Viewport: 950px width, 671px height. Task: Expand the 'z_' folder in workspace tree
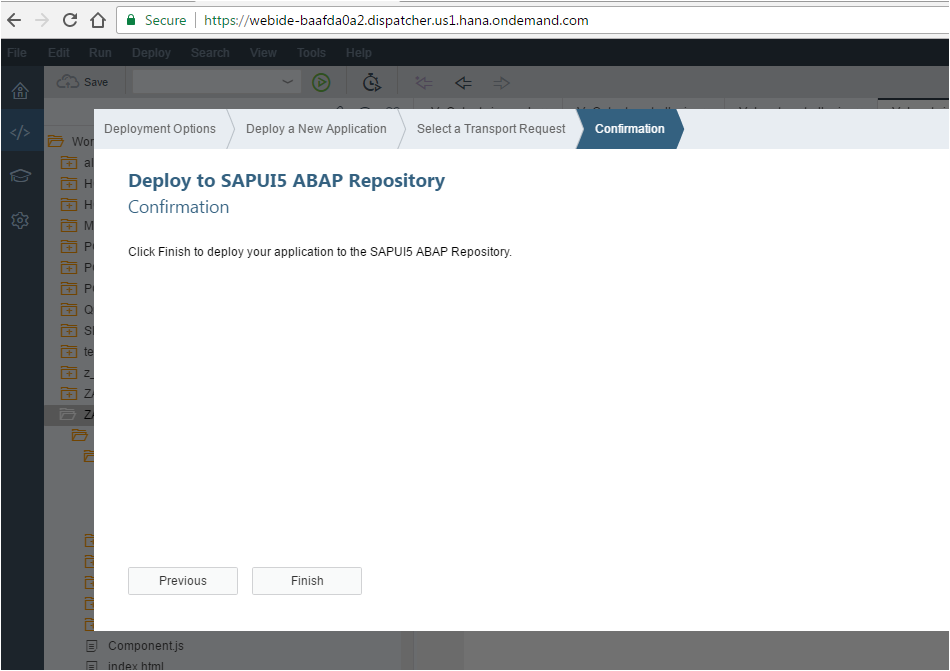click(x=77, y=373)
